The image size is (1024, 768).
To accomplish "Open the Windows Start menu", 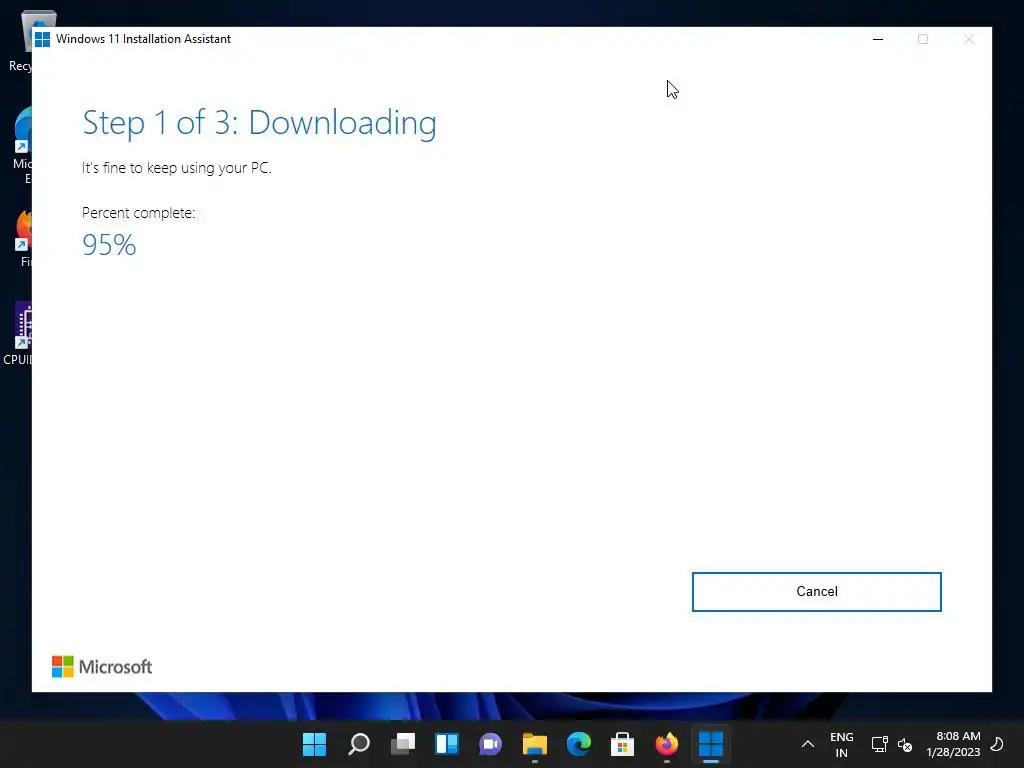I will (314, 744).
